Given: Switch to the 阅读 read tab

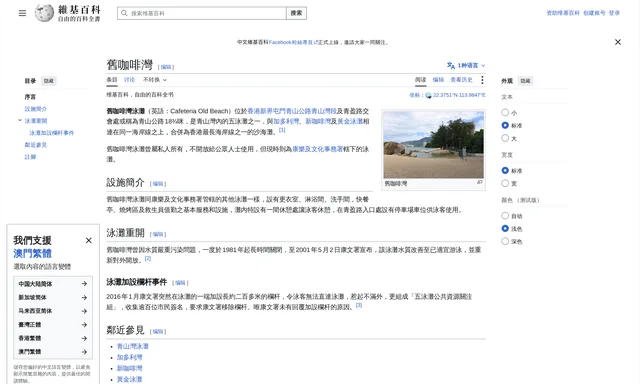Looking at the screenshot, I should [420, 80].
